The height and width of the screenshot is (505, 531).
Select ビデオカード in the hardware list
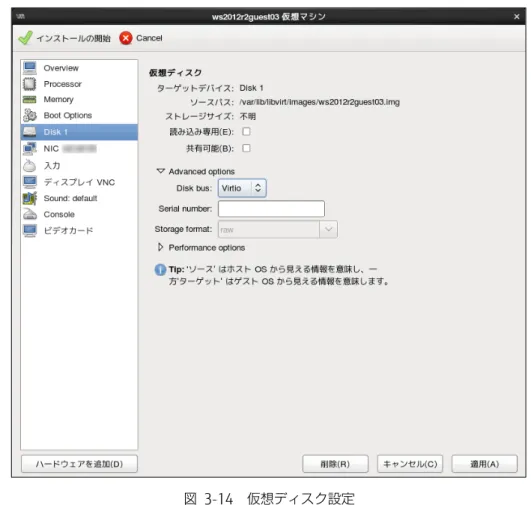click(x=79, y=230)
